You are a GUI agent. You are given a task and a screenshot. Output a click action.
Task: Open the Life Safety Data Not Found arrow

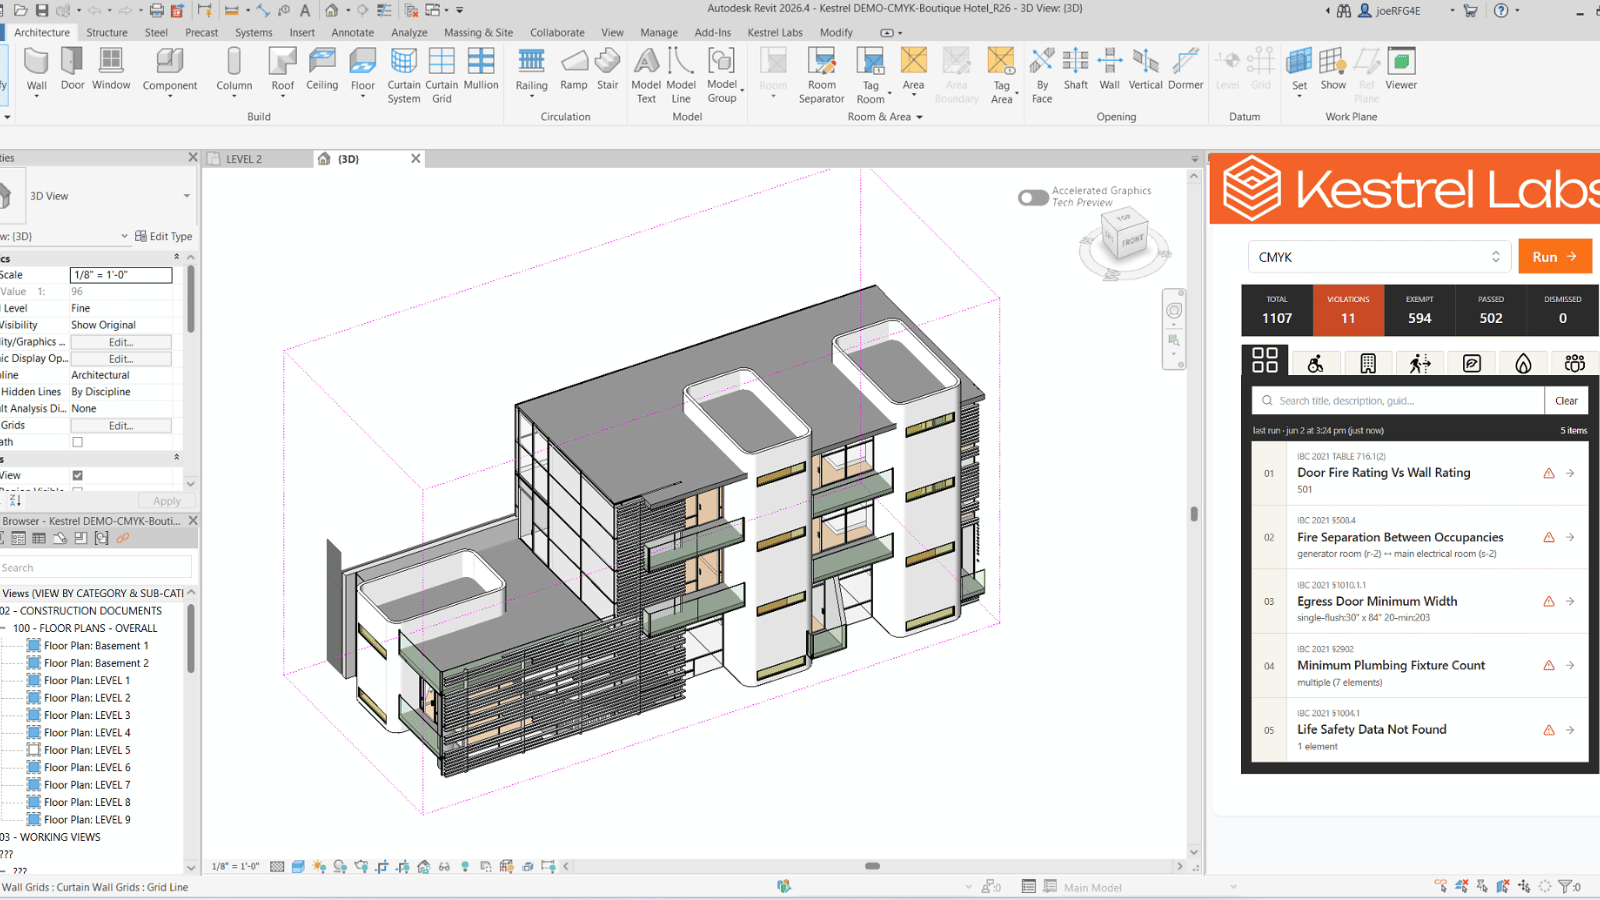pyautogui.click(x=1570, y=730)
